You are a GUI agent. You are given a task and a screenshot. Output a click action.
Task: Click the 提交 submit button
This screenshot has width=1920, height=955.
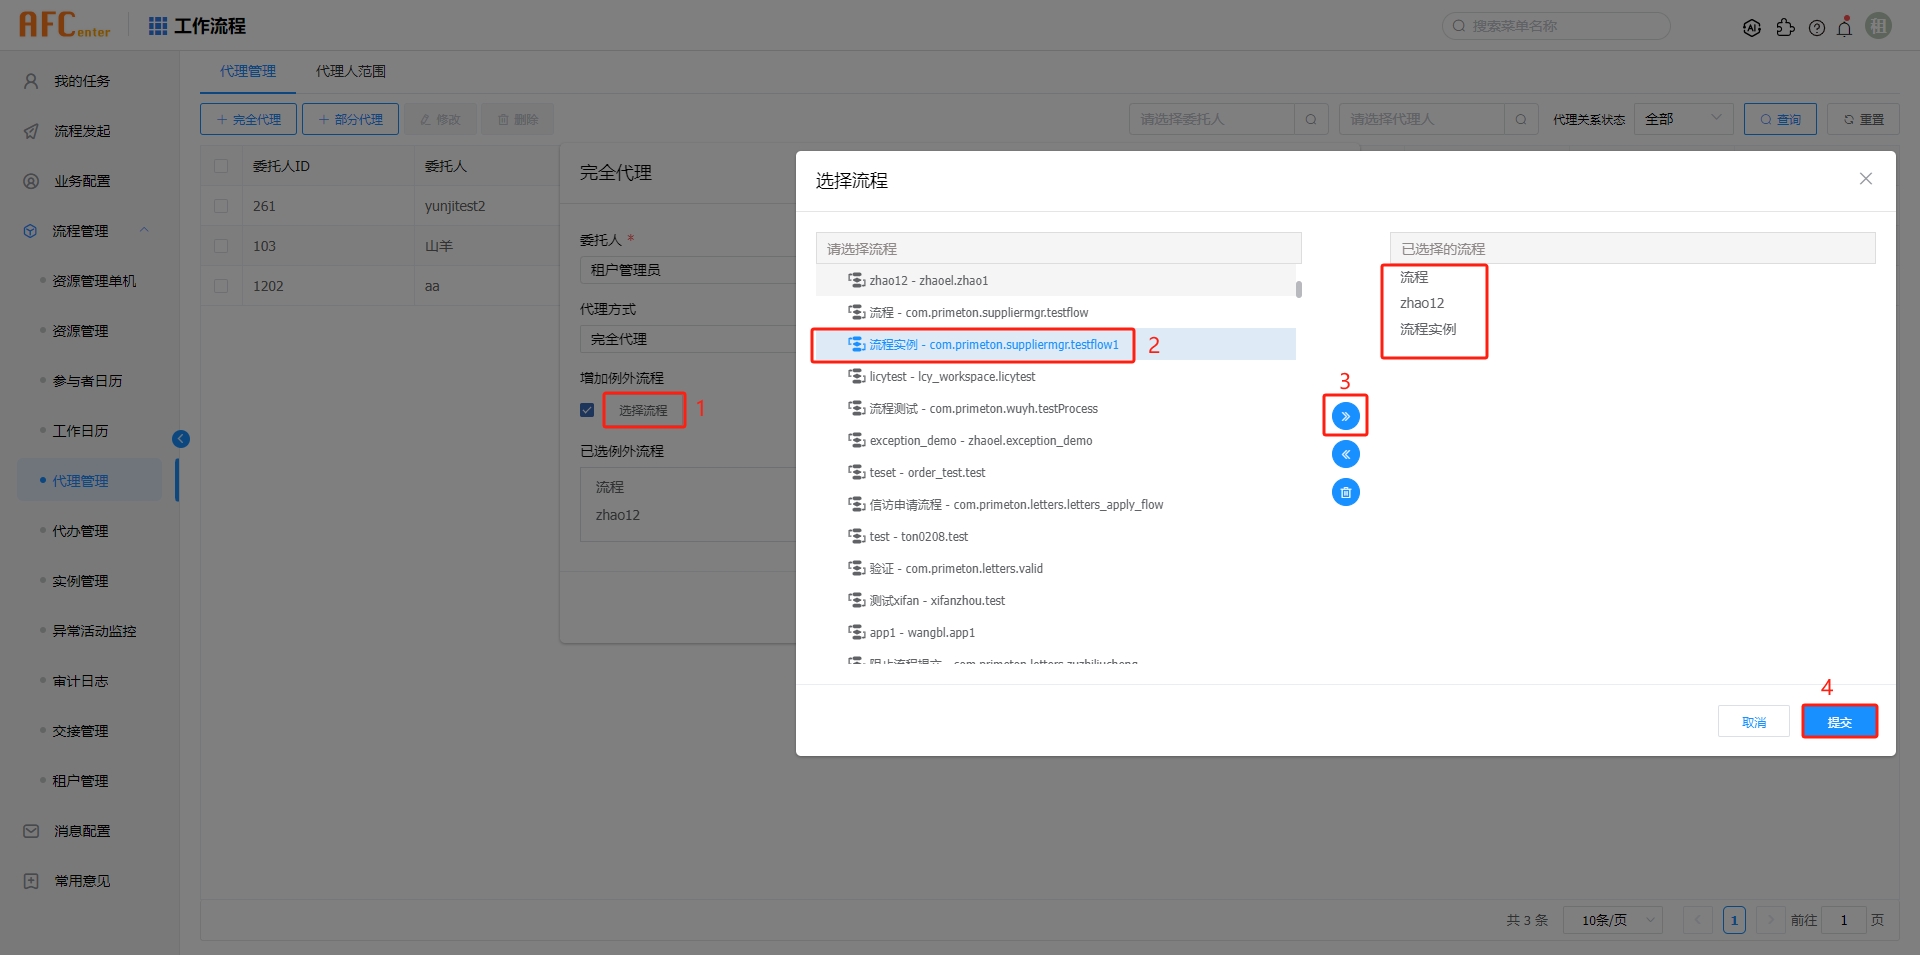pos(1839,721)
